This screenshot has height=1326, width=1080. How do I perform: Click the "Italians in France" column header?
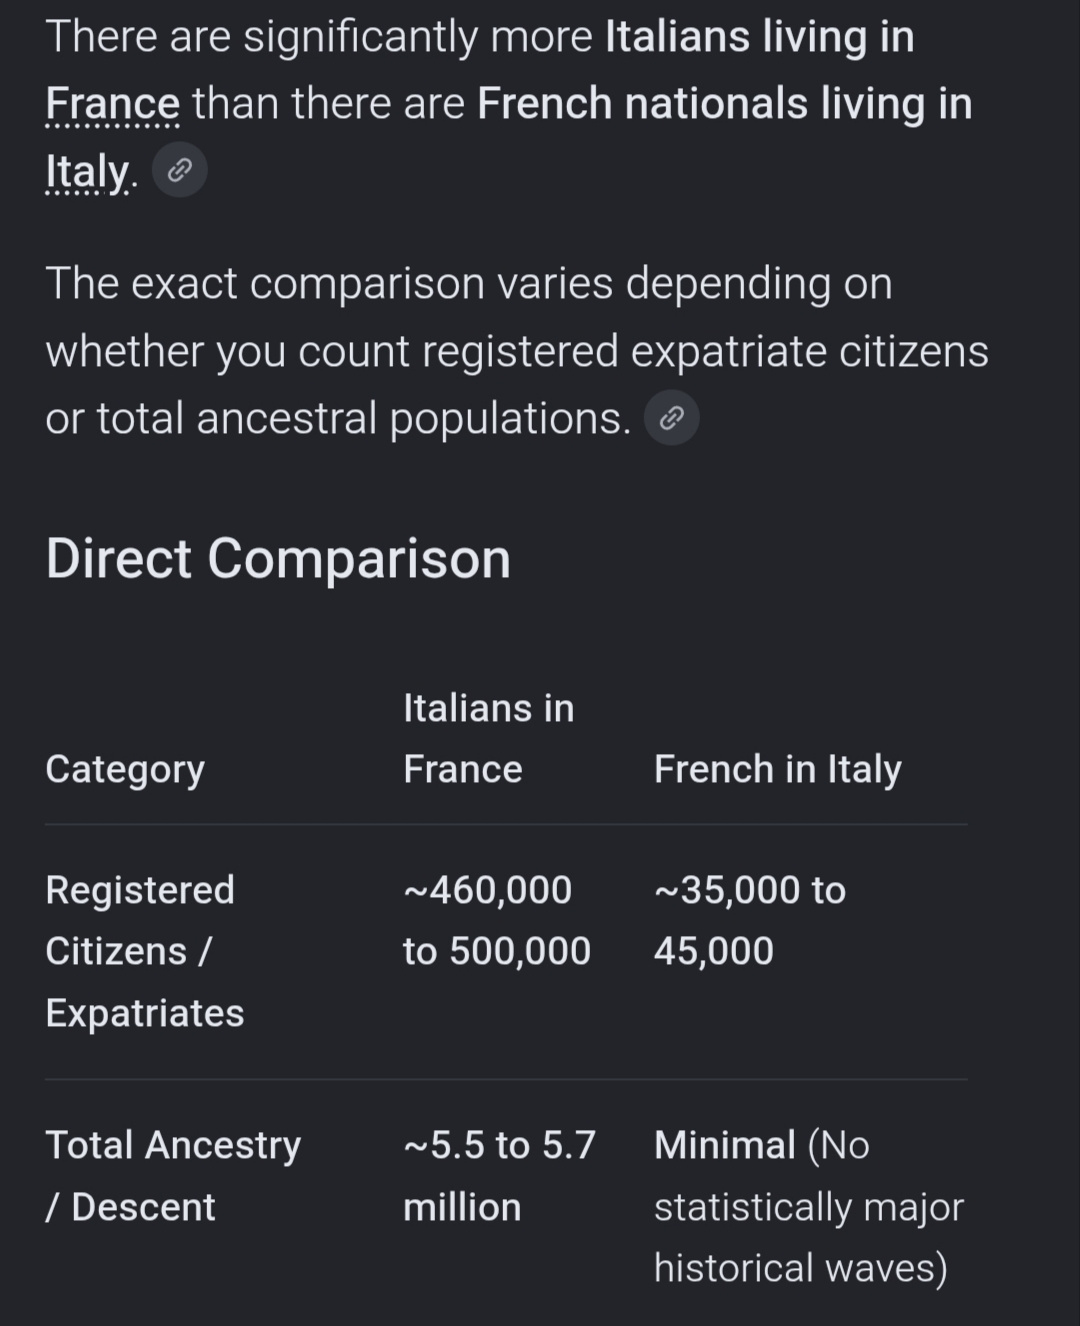point(489,738)
